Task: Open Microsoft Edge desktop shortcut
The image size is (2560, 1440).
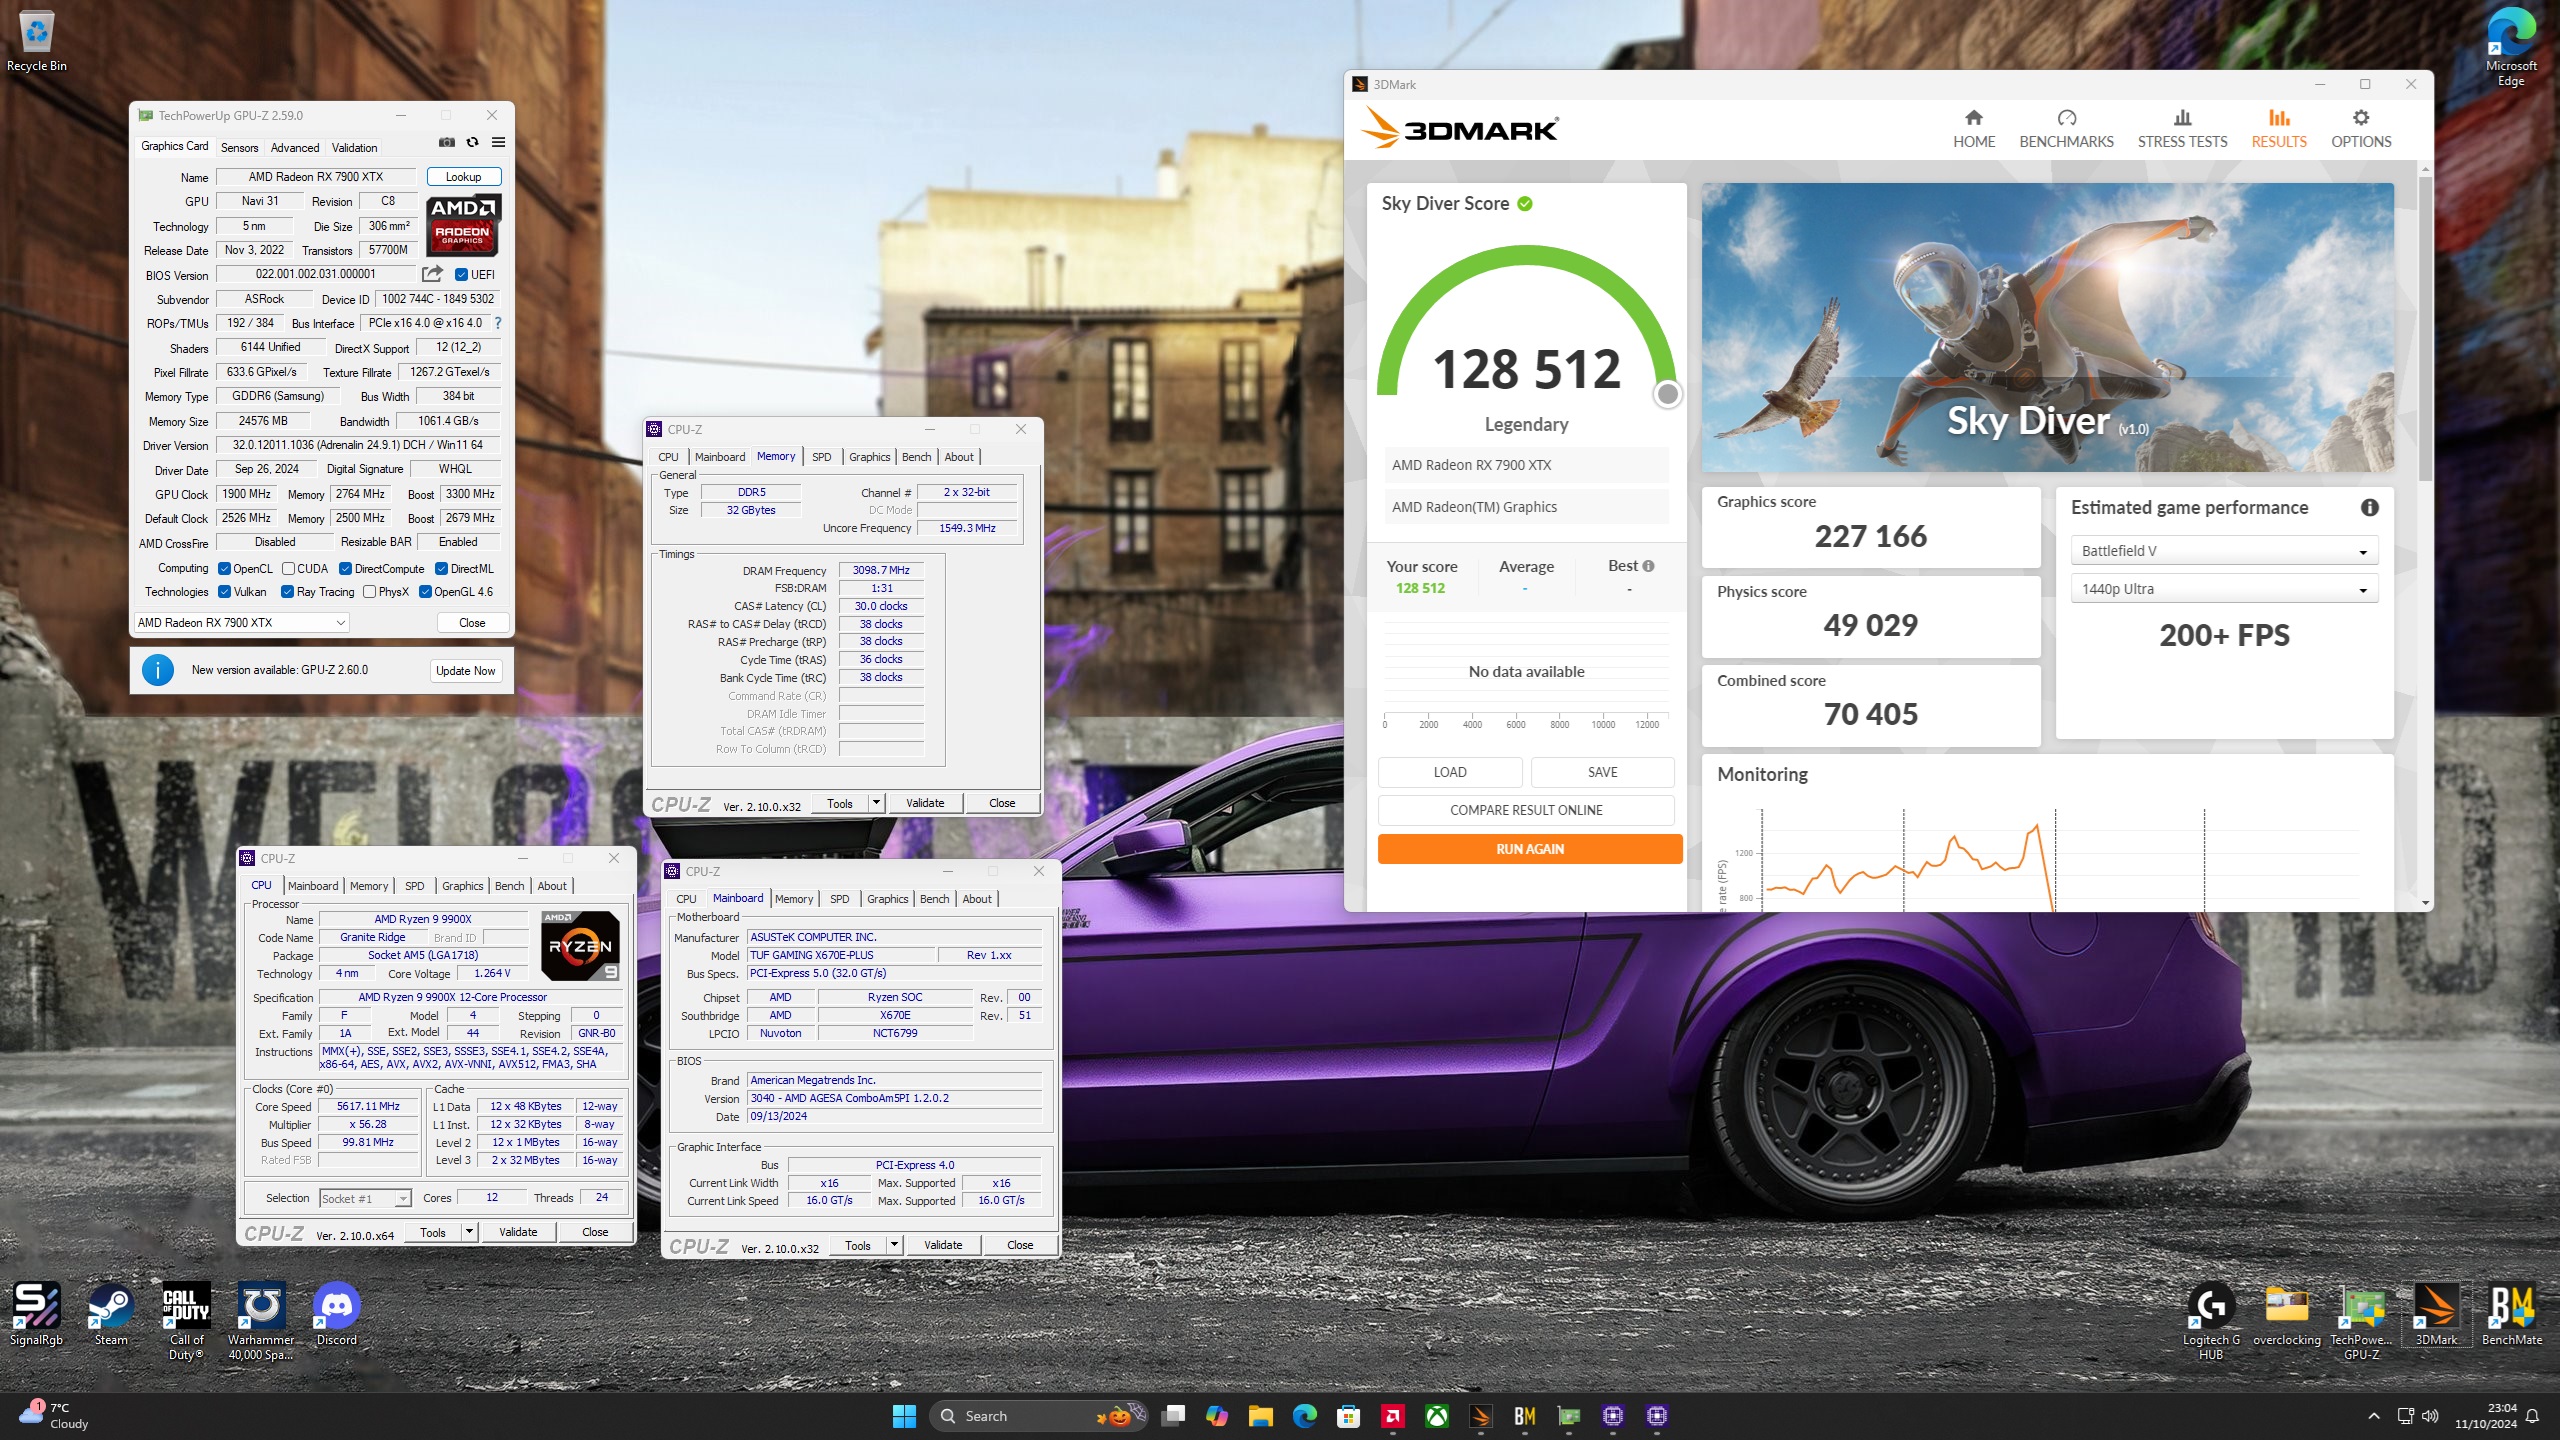Action: point(2511,48)
